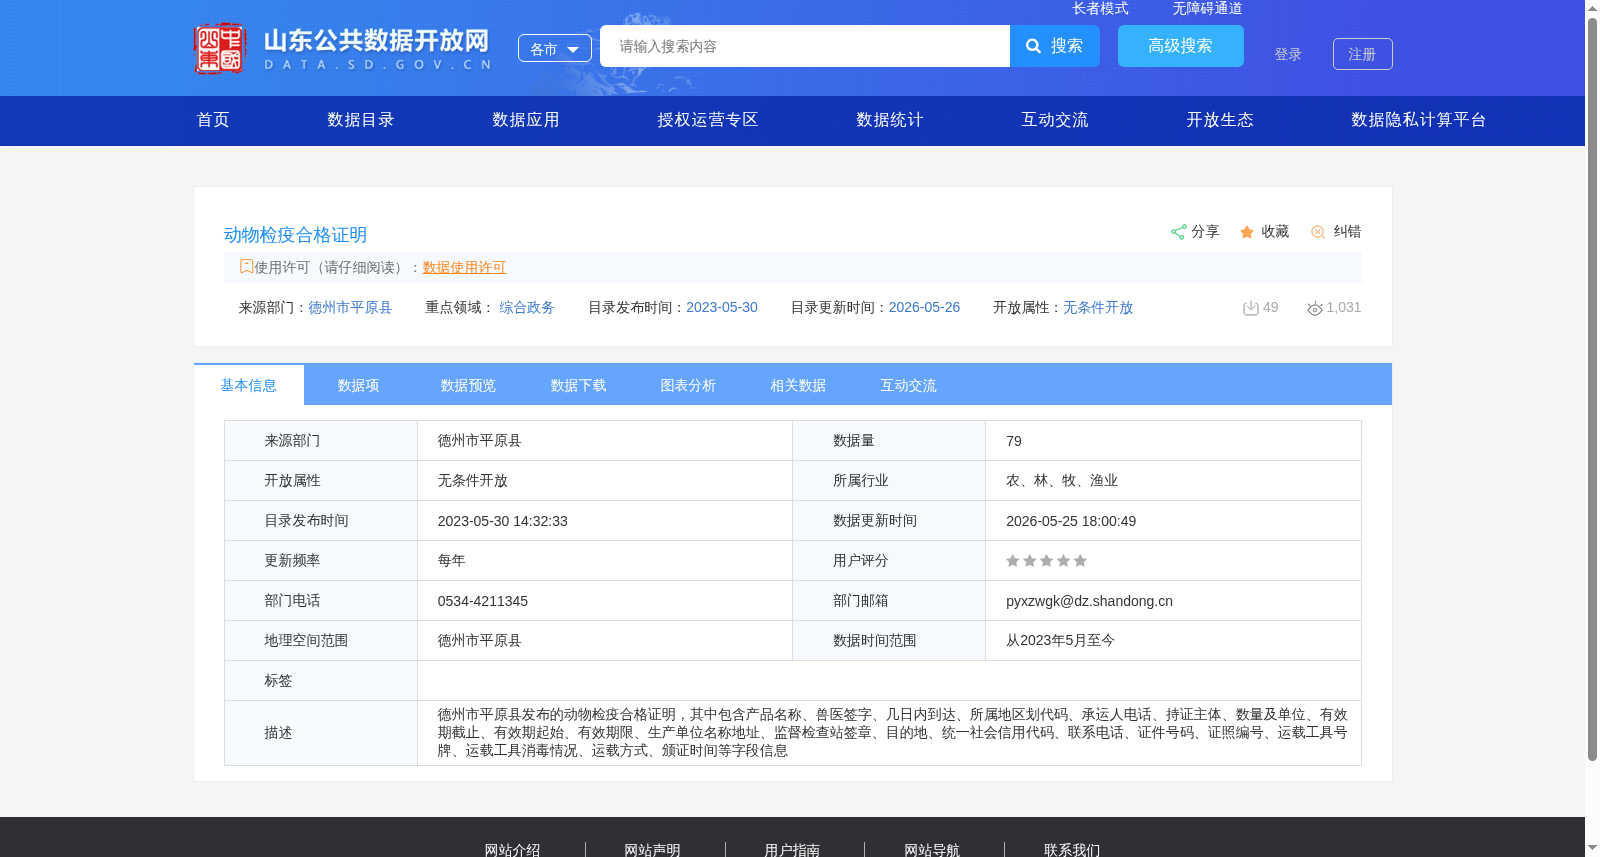
Task: Click the view count icon beside 1,031
Action: tap(1315, 308)
